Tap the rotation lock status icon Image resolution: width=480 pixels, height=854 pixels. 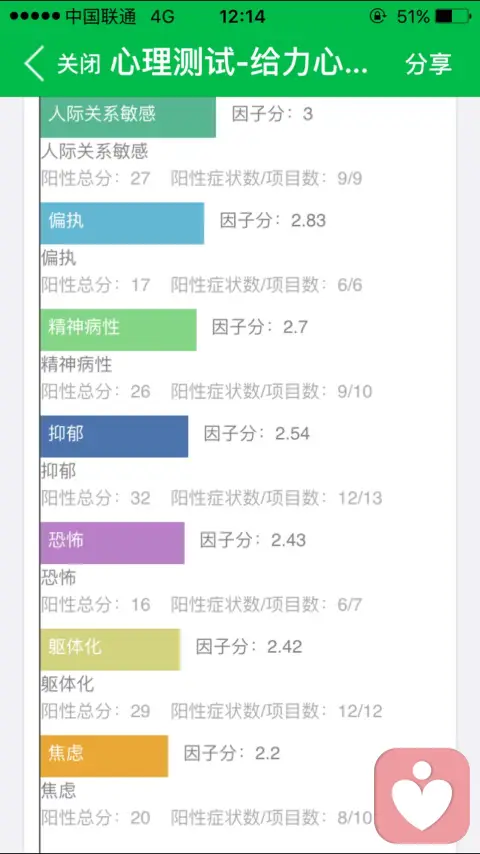click(x=378, y=16)
